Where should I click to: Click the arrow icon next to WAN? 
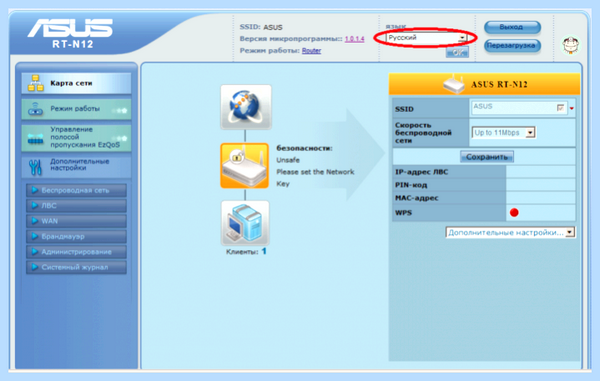click(x=34, y=221)
